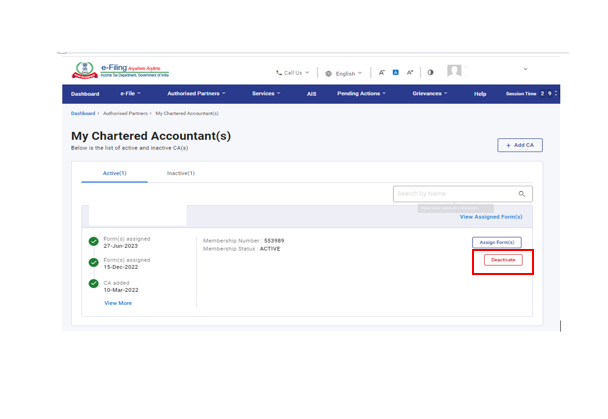Decrease font size with A- icon
The height and width of the screenshot is (419, 608).
(x=383, y=72)
